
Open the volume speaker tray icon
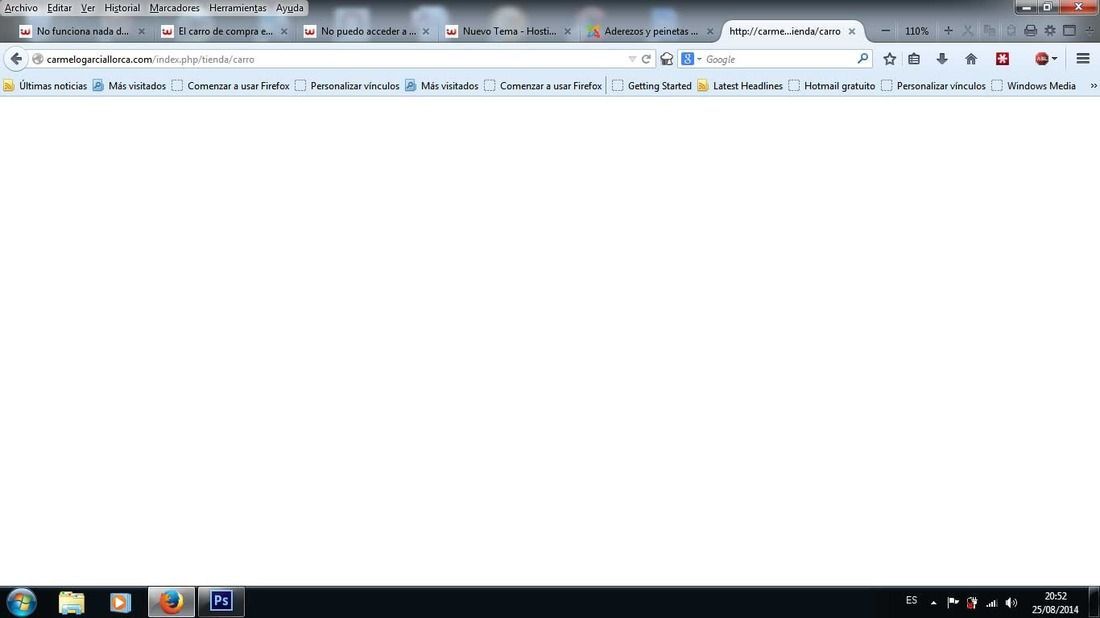click(x=1011, y=603)
